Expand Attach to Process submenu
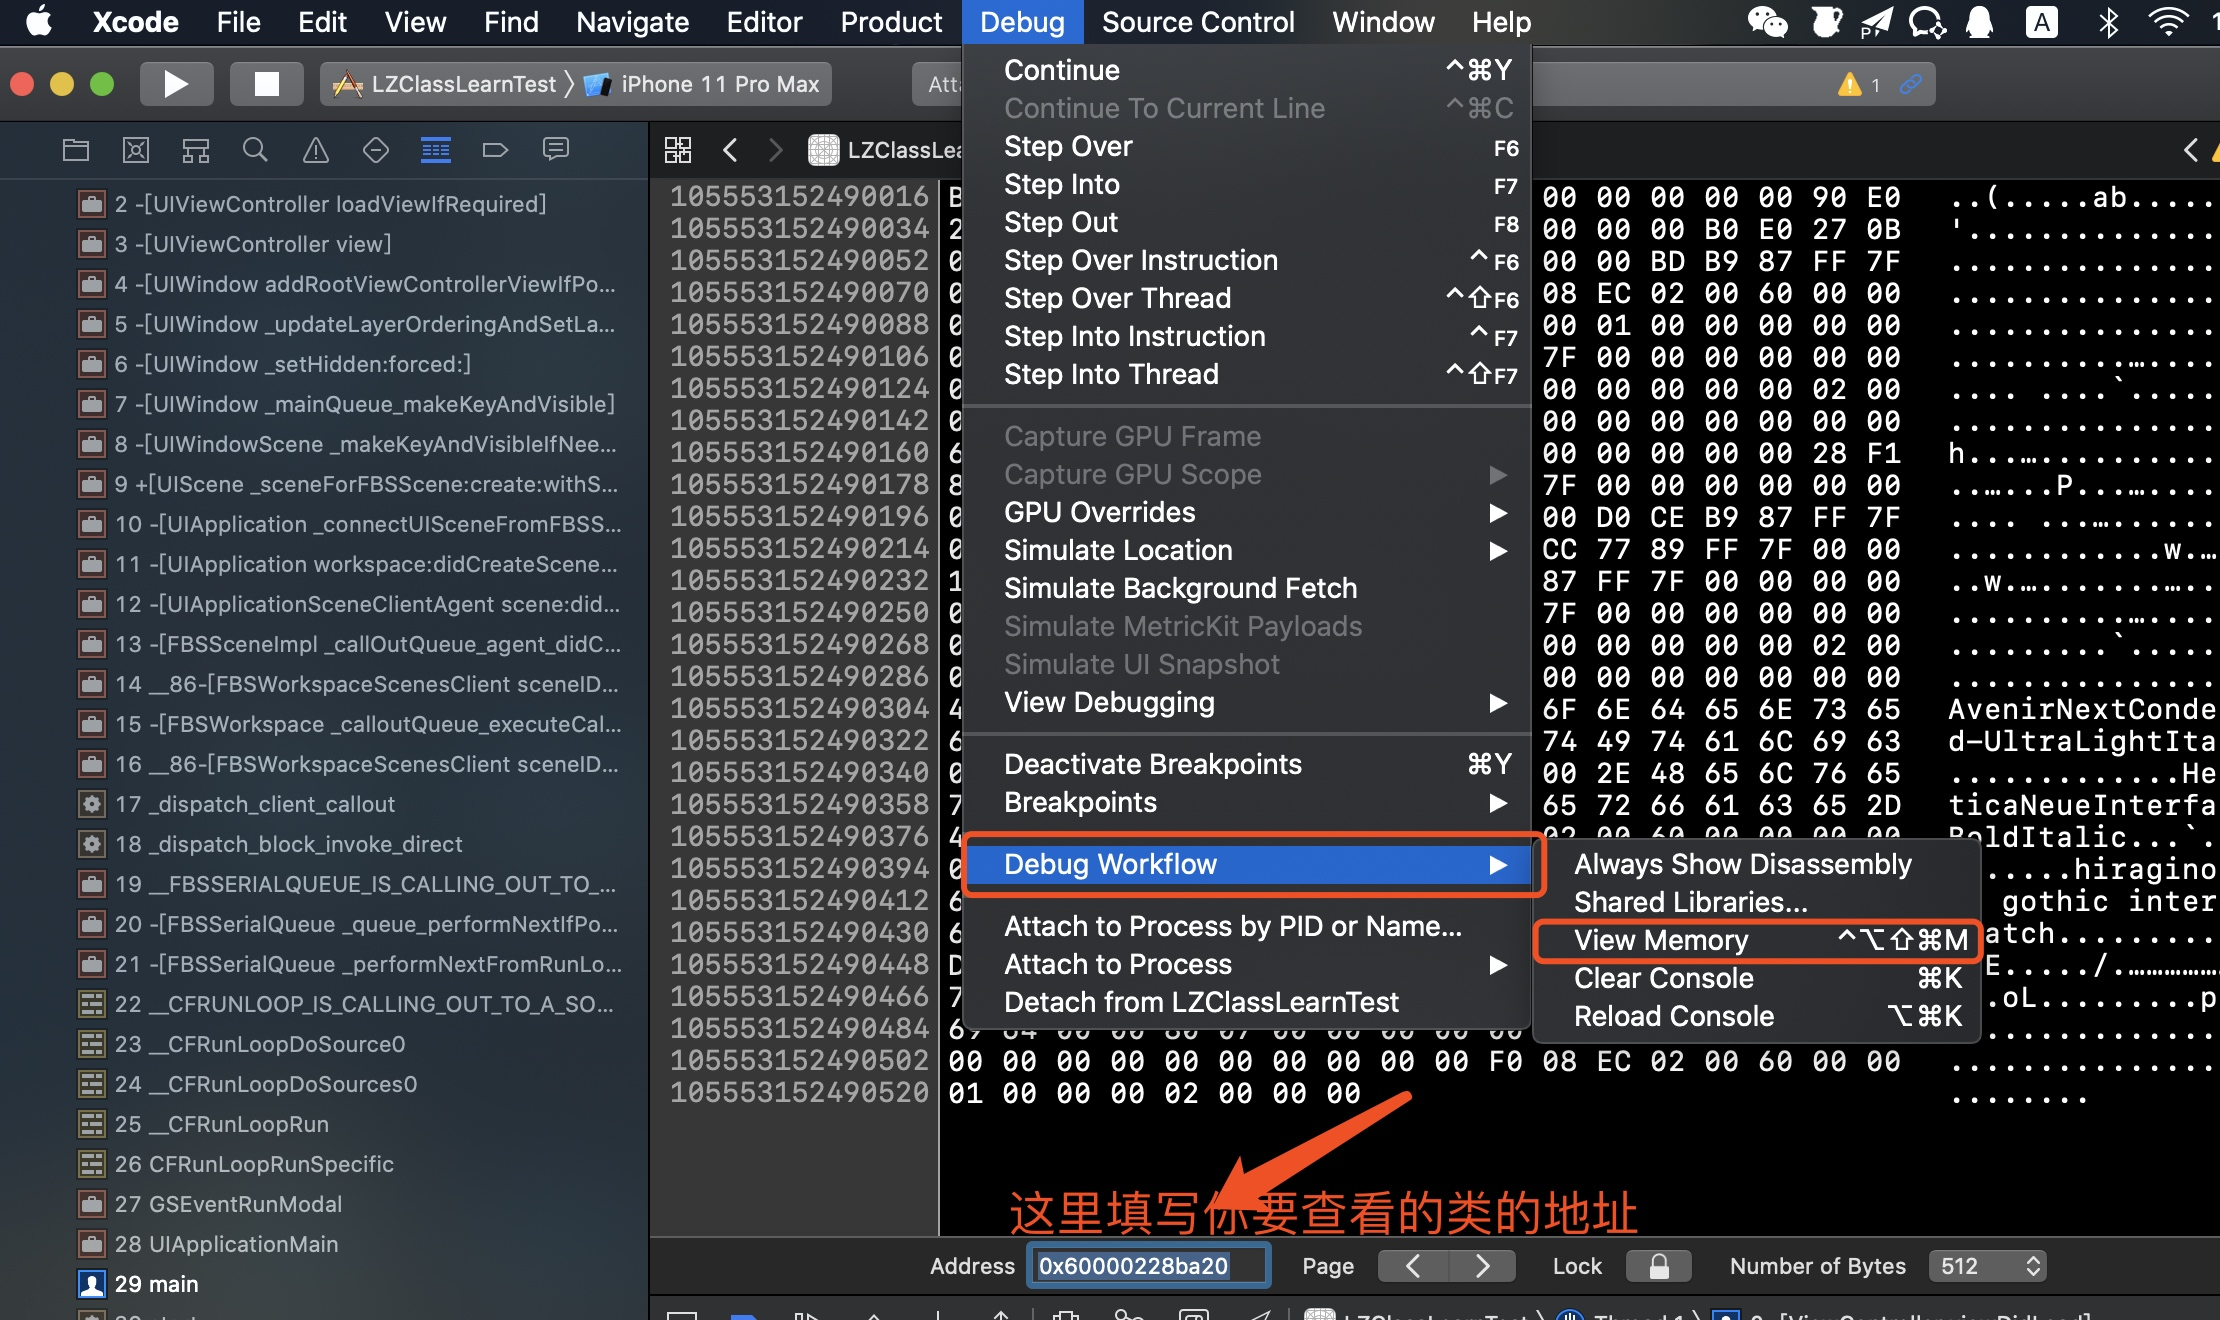This screenshot has width=2220, height=1320. tap(1247, 964)
